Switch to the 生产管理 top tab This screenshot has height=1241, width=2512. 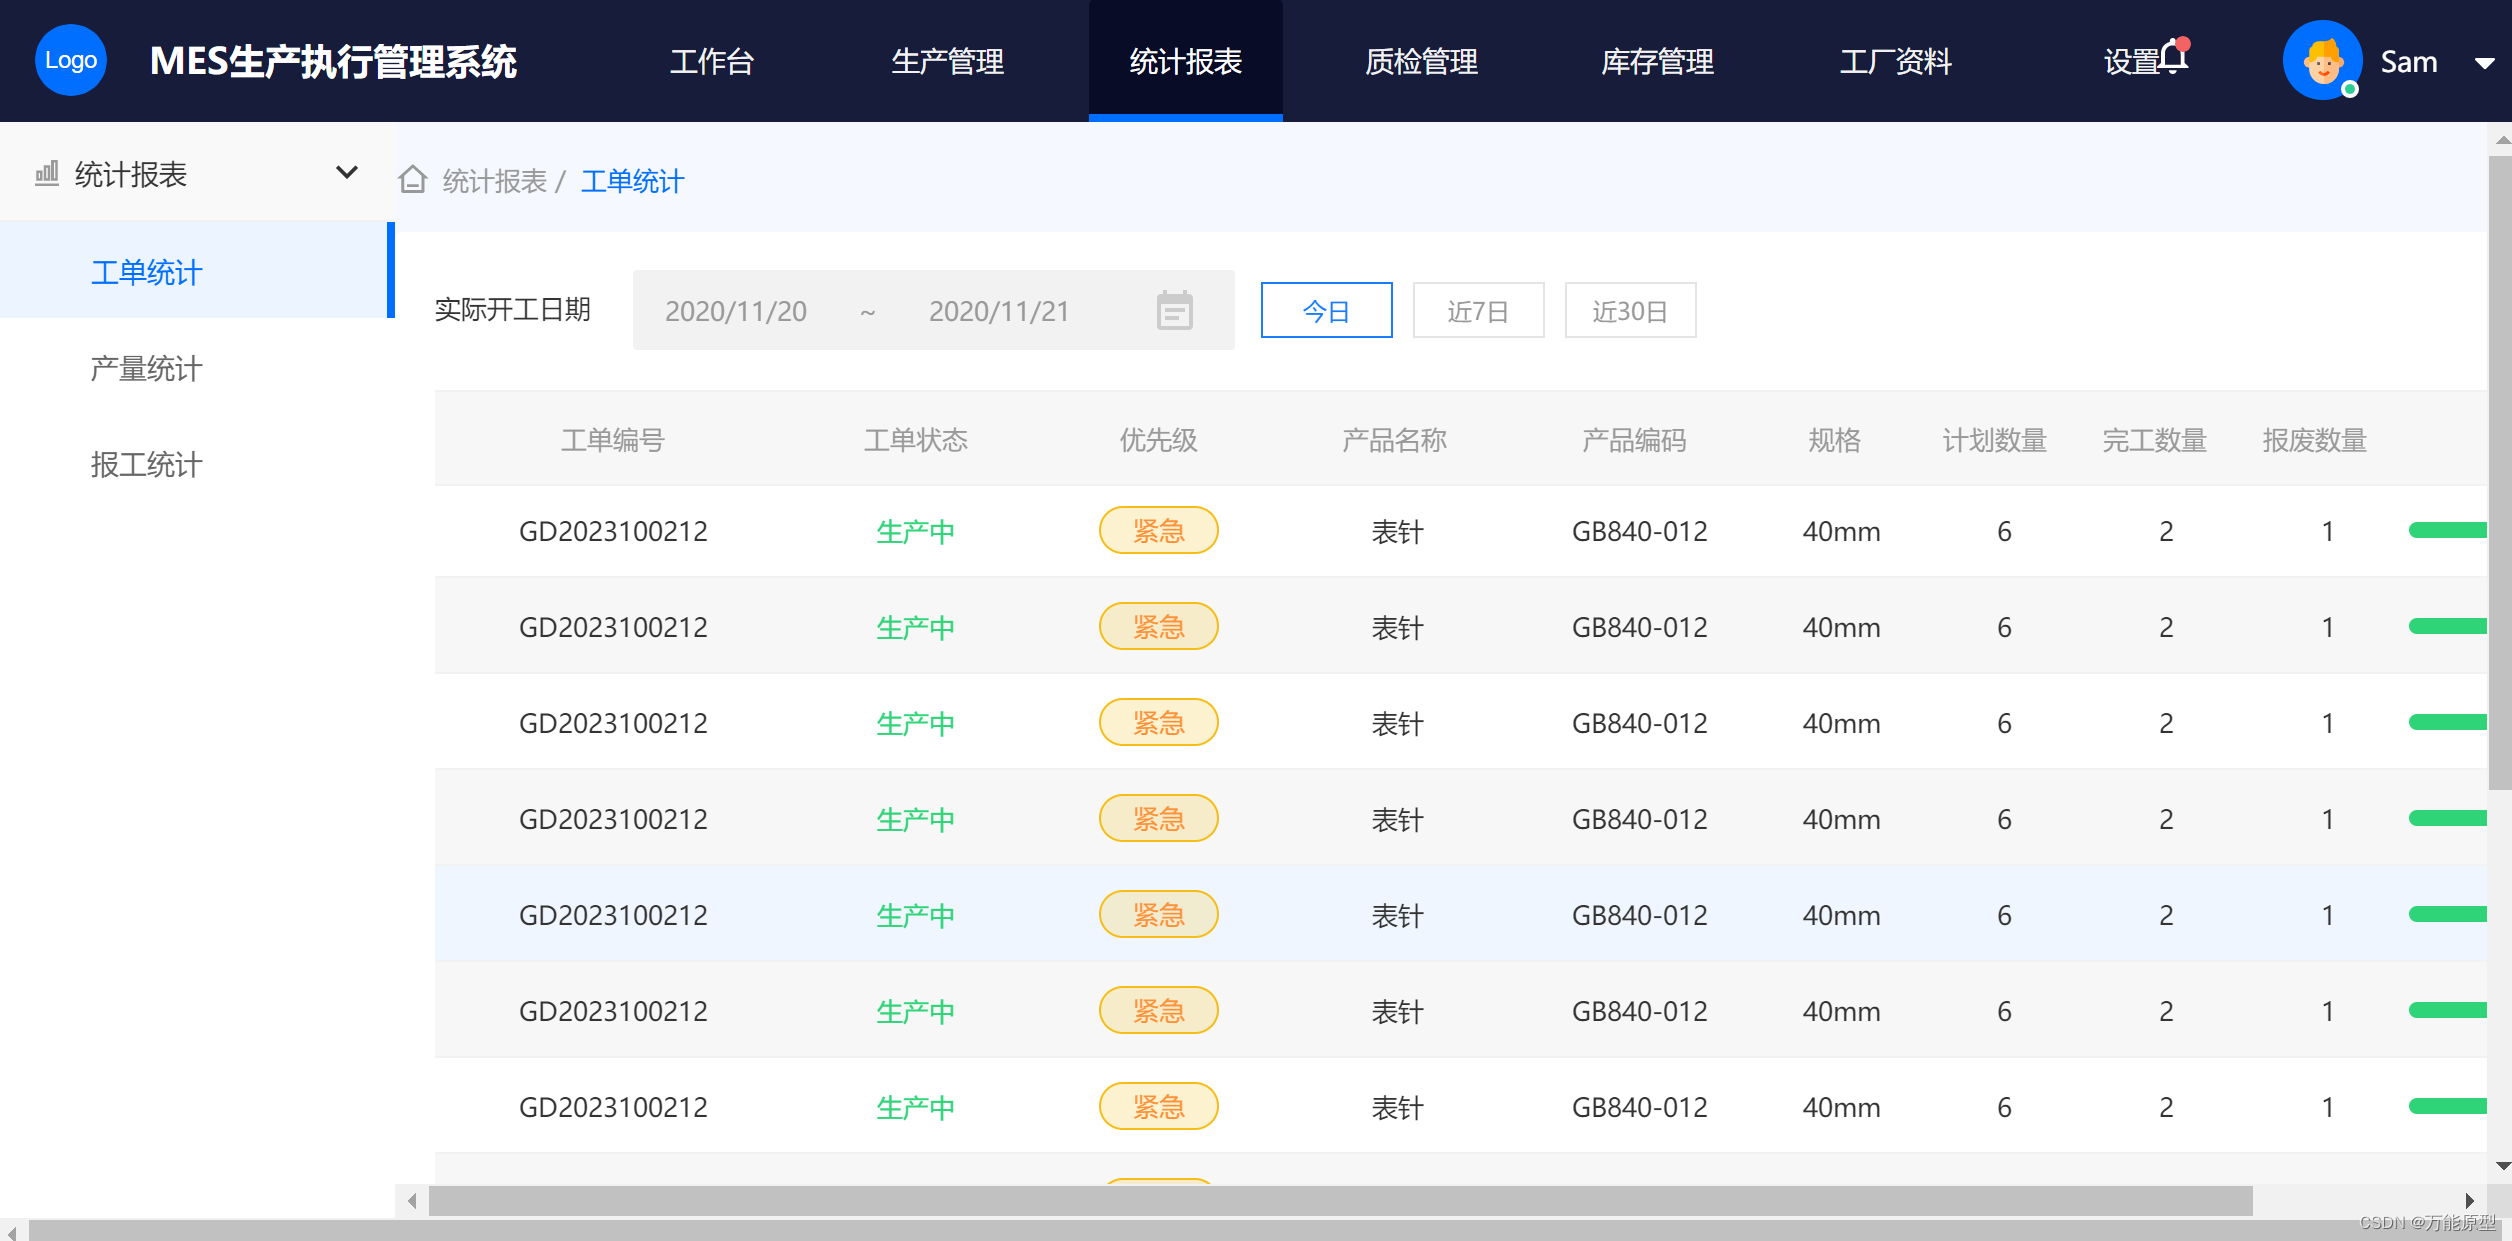coord(947,62)
